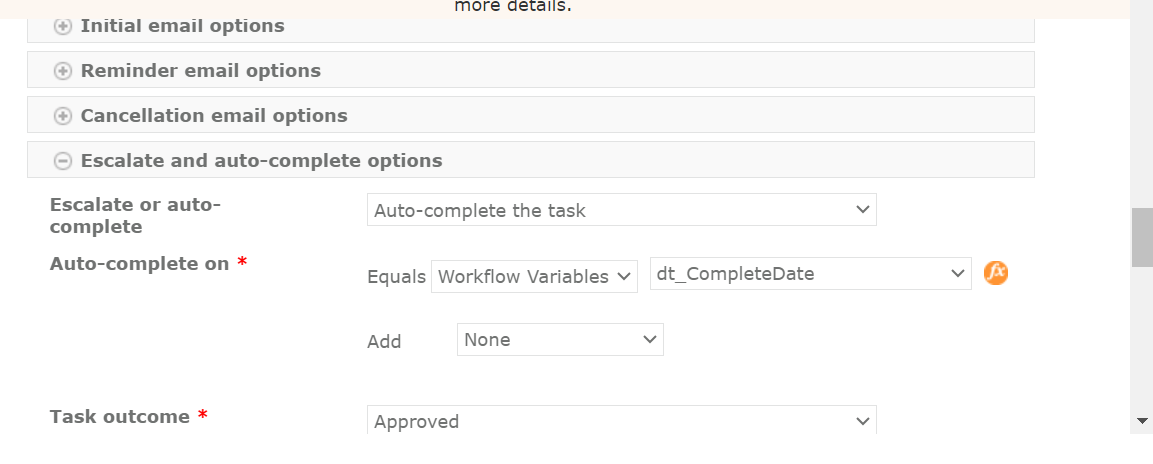Viewport: 1153px width, 464px height.
Task: Open the Workflow Variables dropdown
Action: 534,276
